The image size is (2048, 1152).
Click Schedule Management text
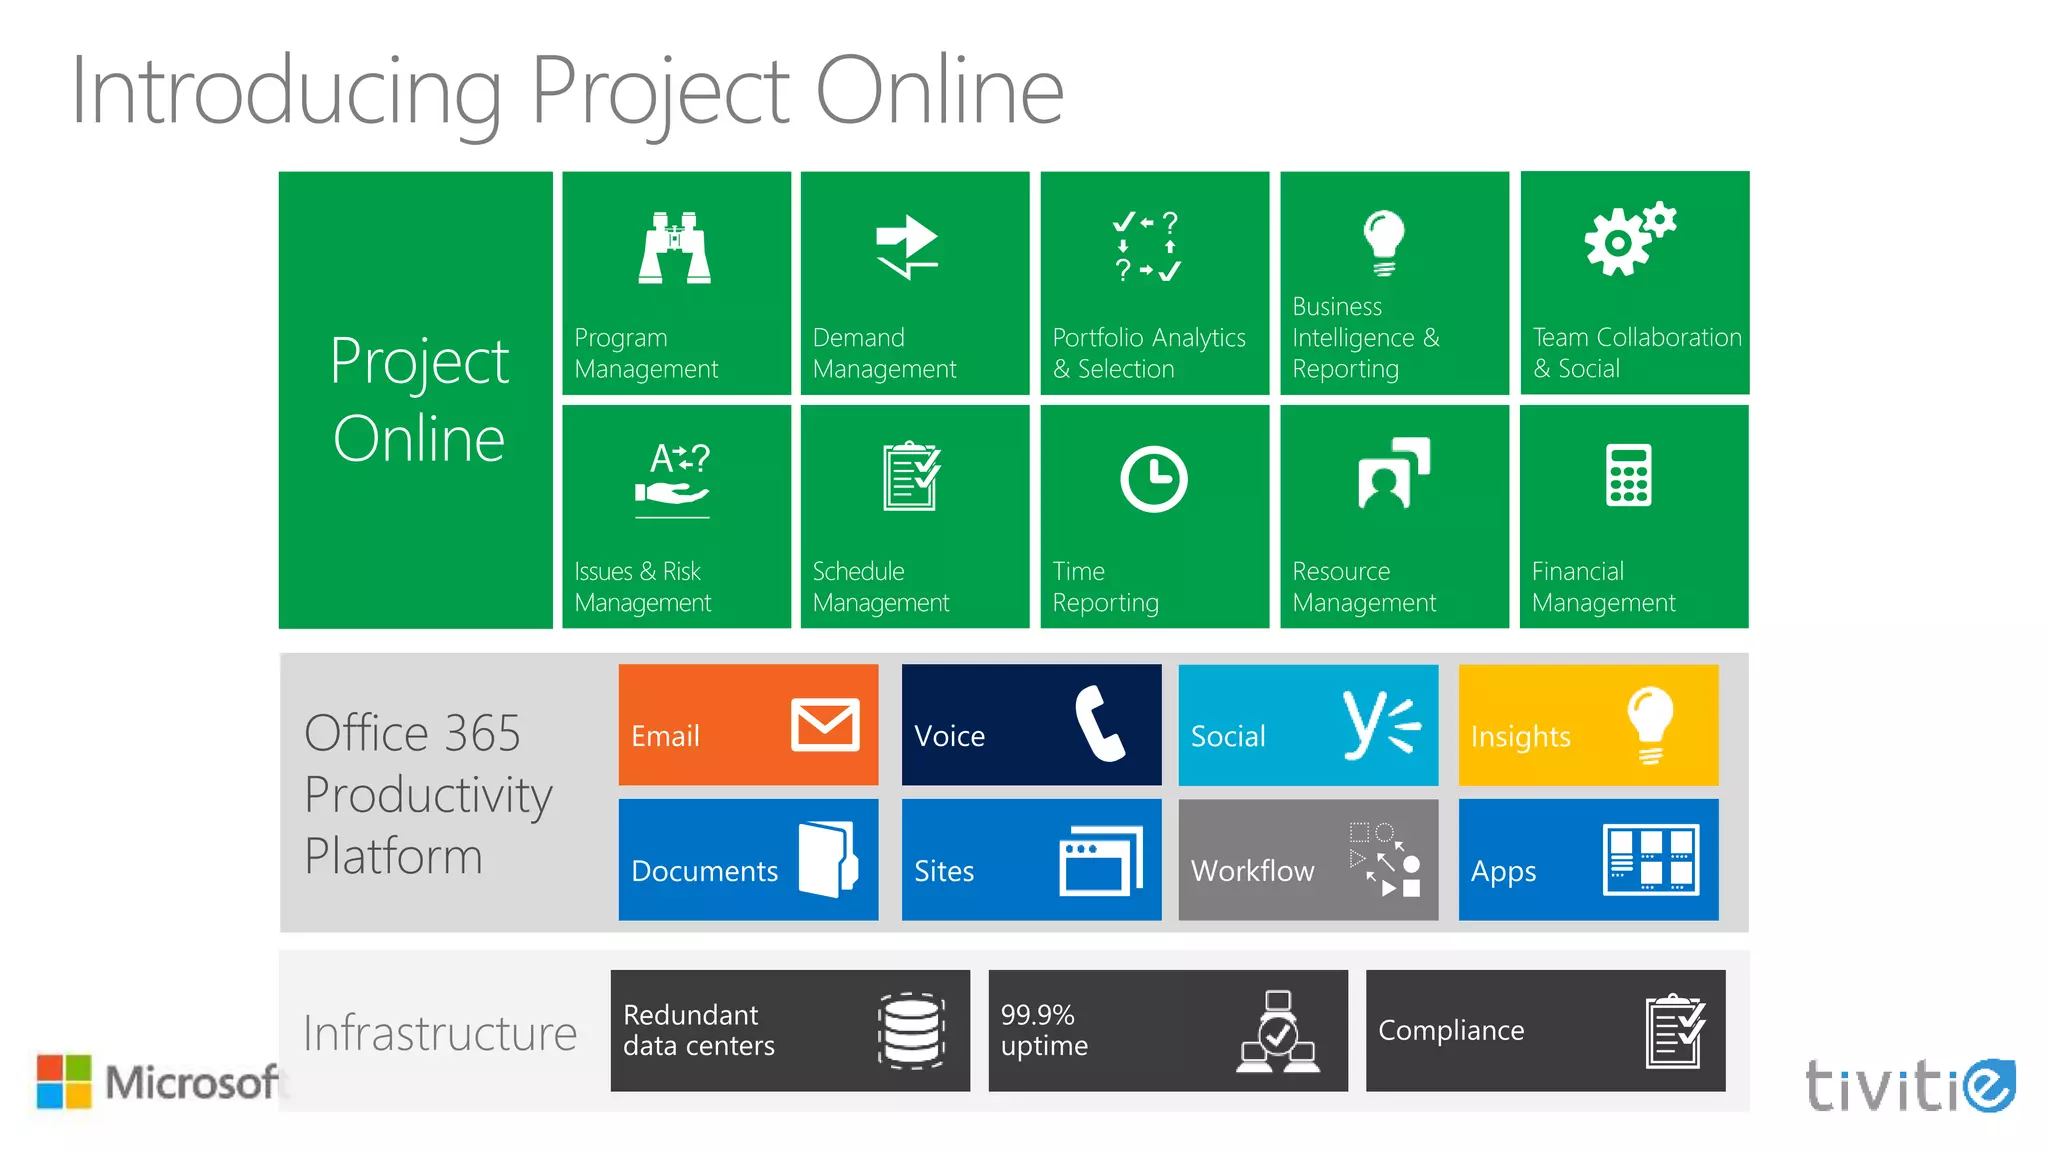coord(880,587)
